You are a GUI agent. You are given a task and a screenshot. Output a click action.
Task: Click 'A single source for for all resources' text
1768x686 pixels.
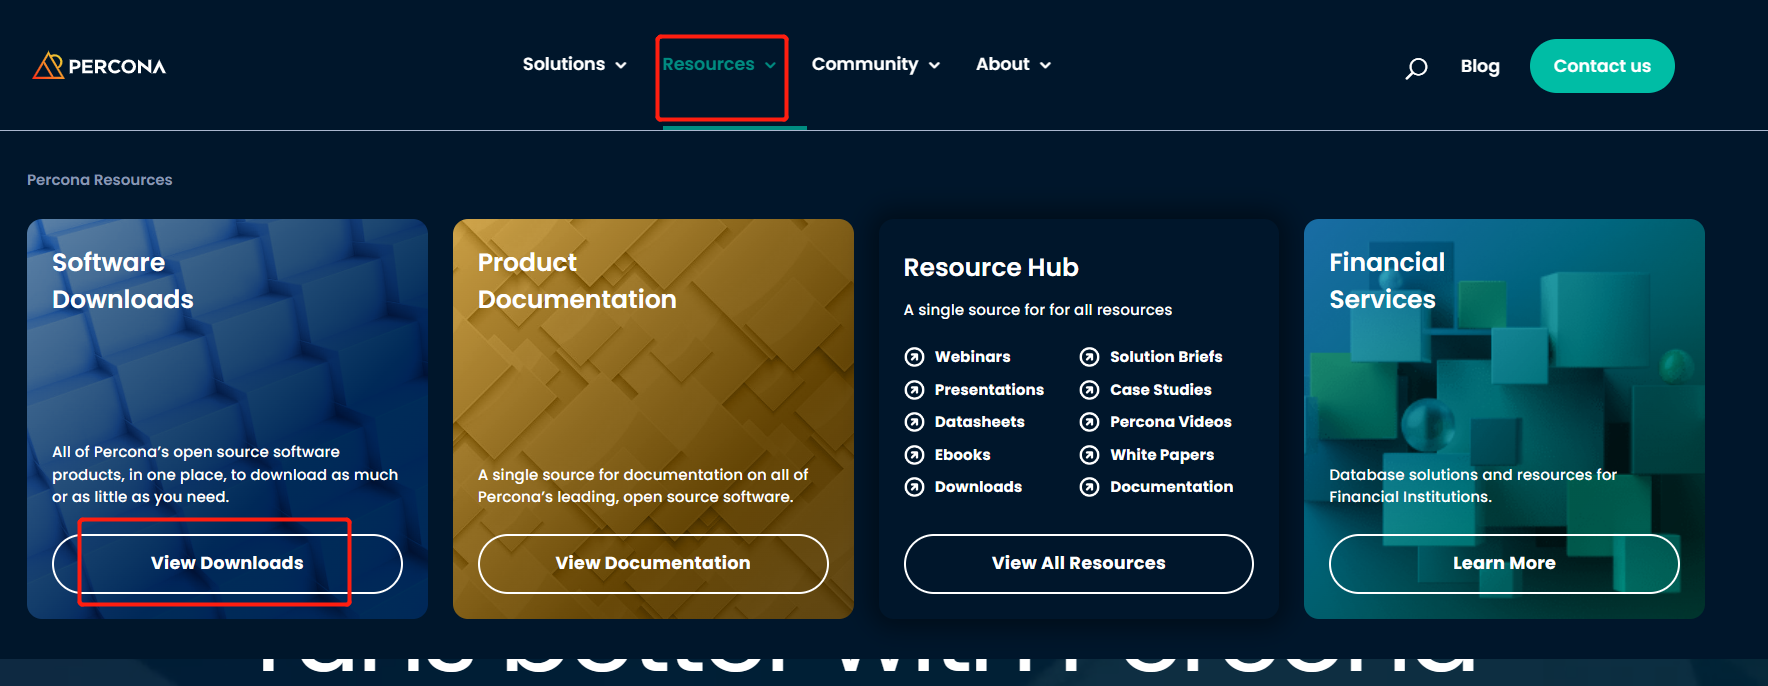point(1038,310)
